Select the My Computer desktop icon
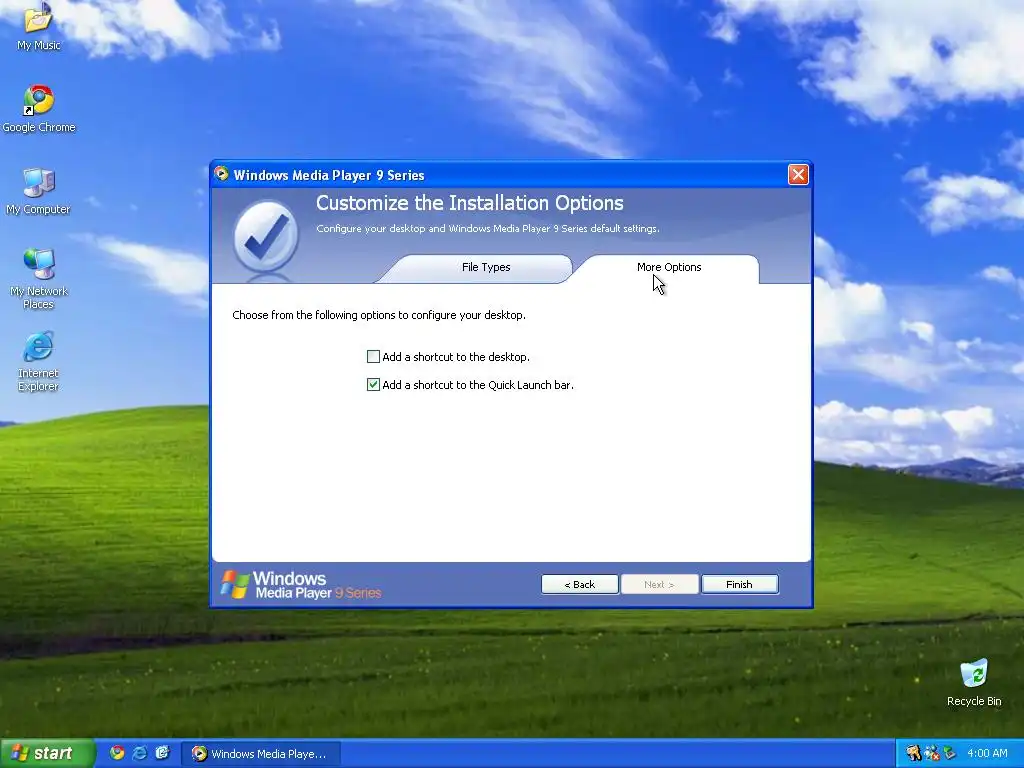 click(x=38, y=191)
